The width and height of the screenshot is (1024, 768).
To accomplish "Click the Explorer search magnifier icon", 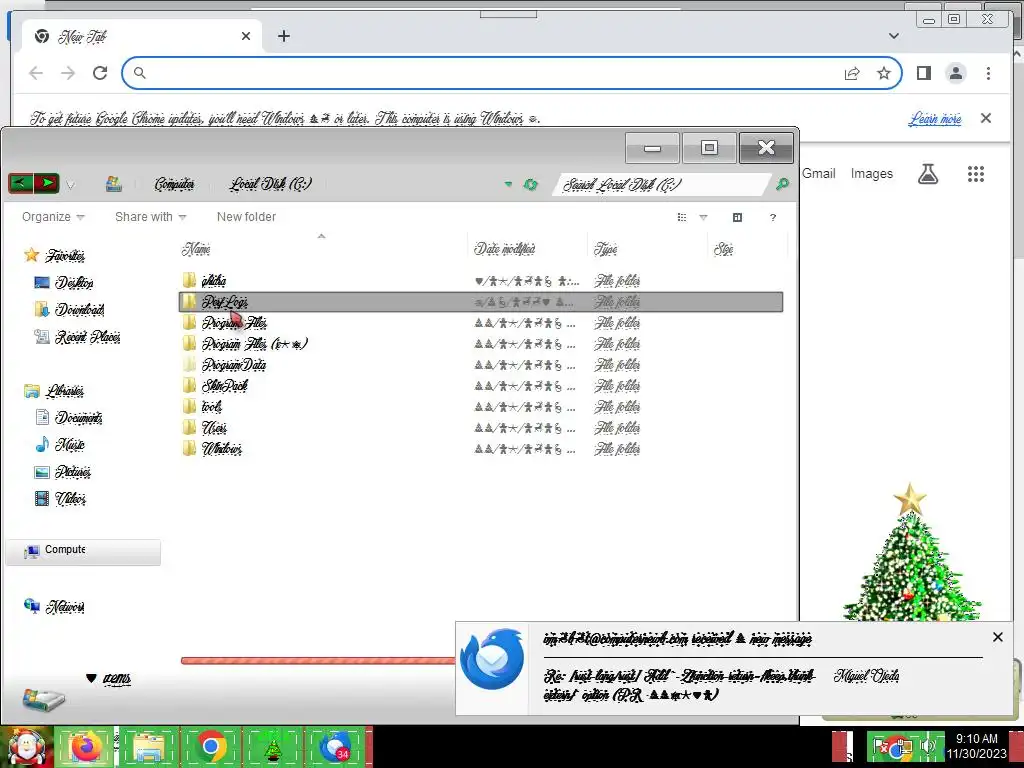I will pyautogui.click(x=782, y=185).
